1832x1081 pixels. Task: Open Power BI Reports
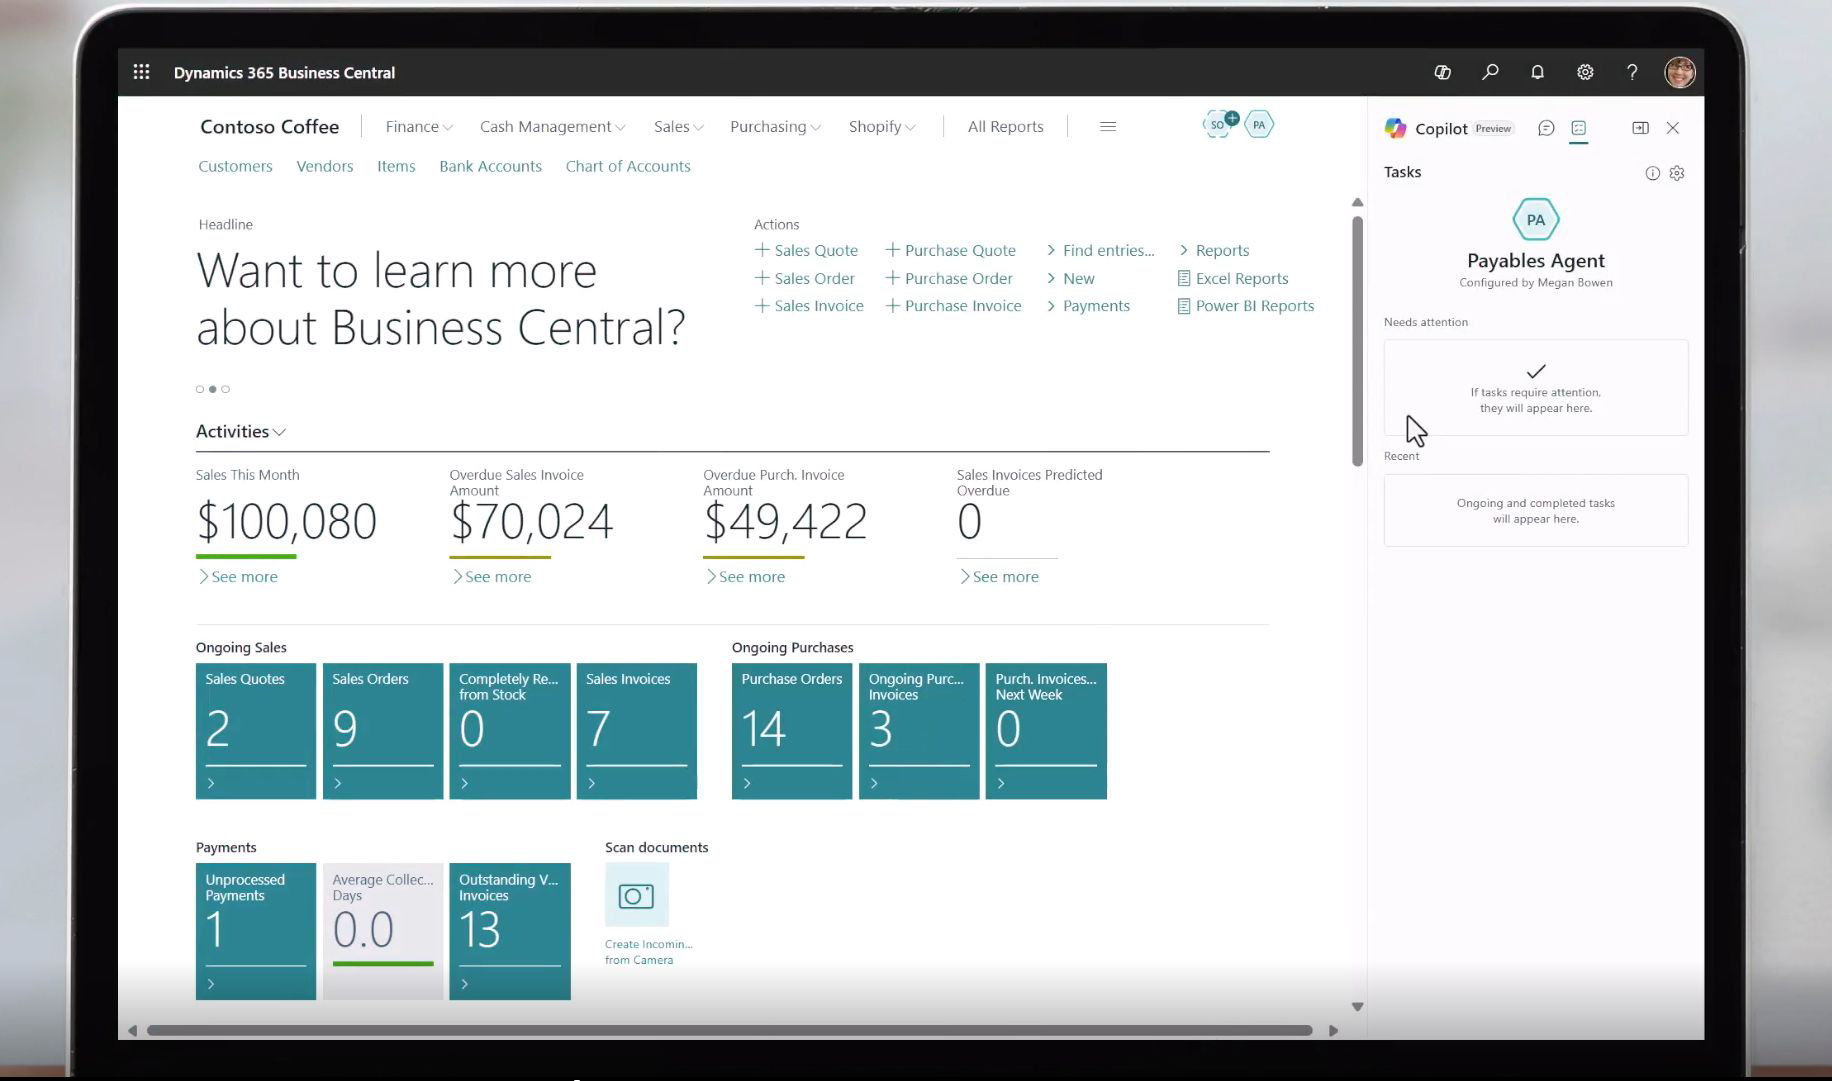[1246, 306]
